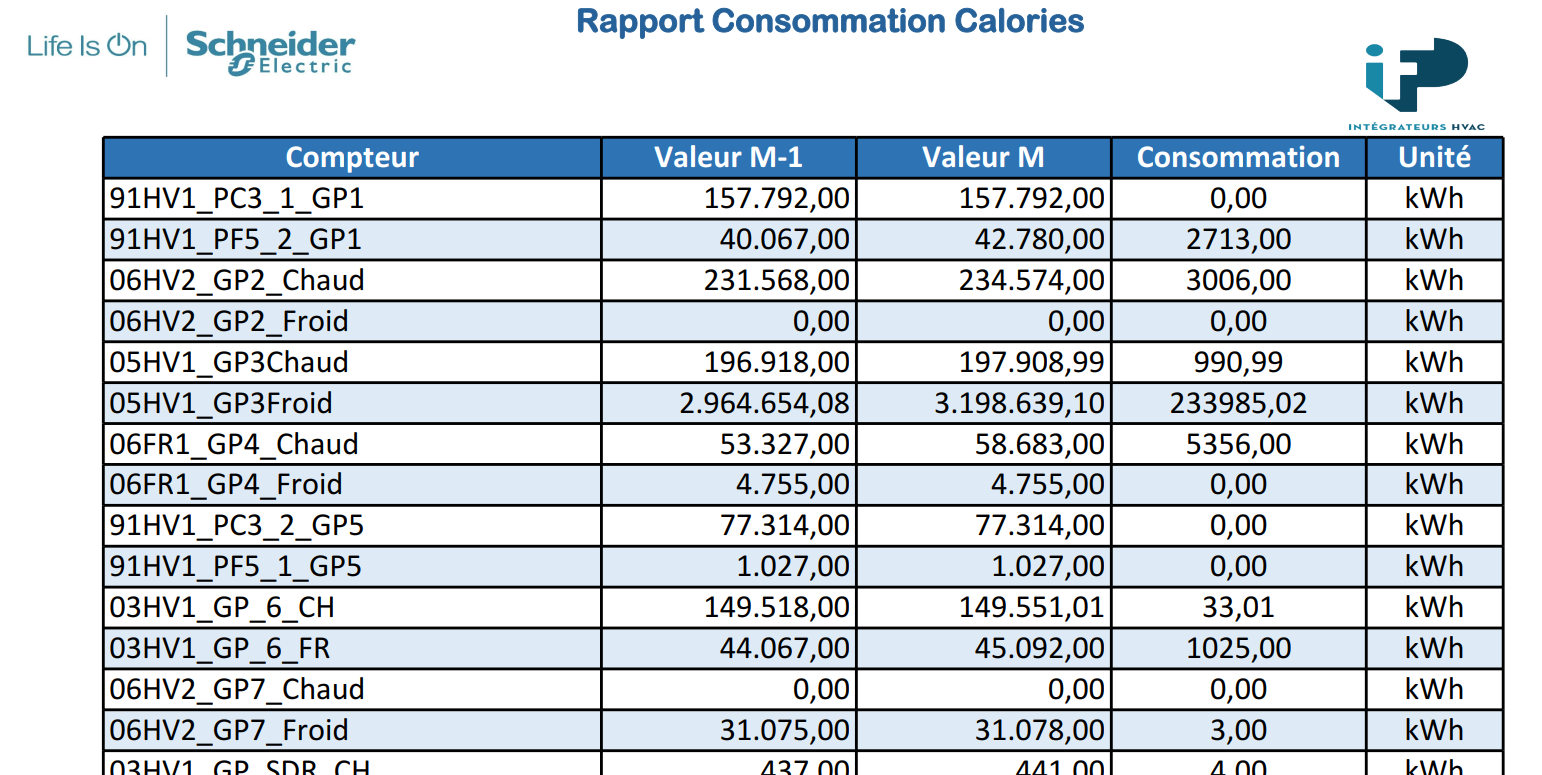Click the 2713,00 consumption cell
1542x775 pixels.
[x=1239, y=240]
